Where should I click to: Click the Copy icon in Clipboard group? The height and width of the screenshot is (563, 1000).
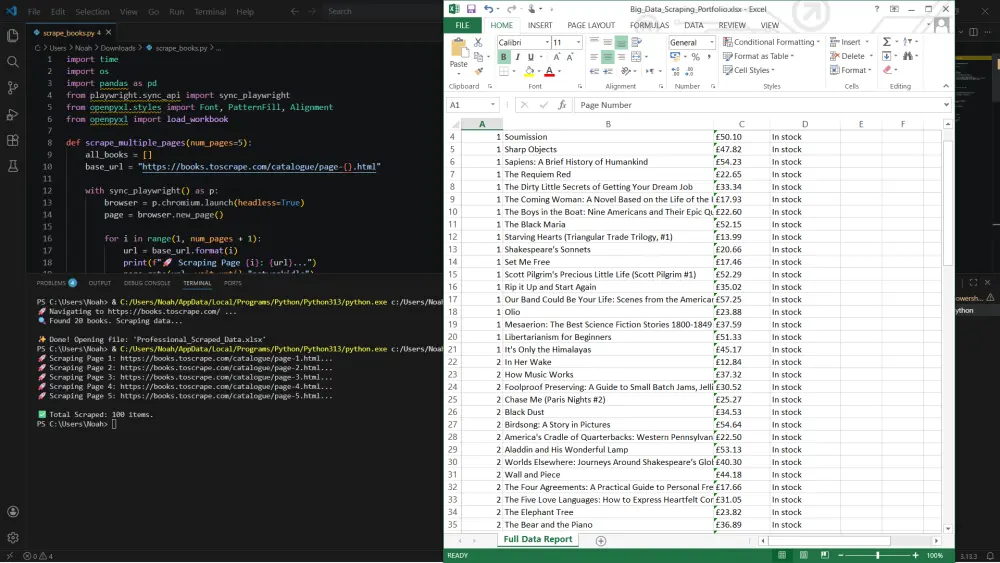tap(478, 57)
